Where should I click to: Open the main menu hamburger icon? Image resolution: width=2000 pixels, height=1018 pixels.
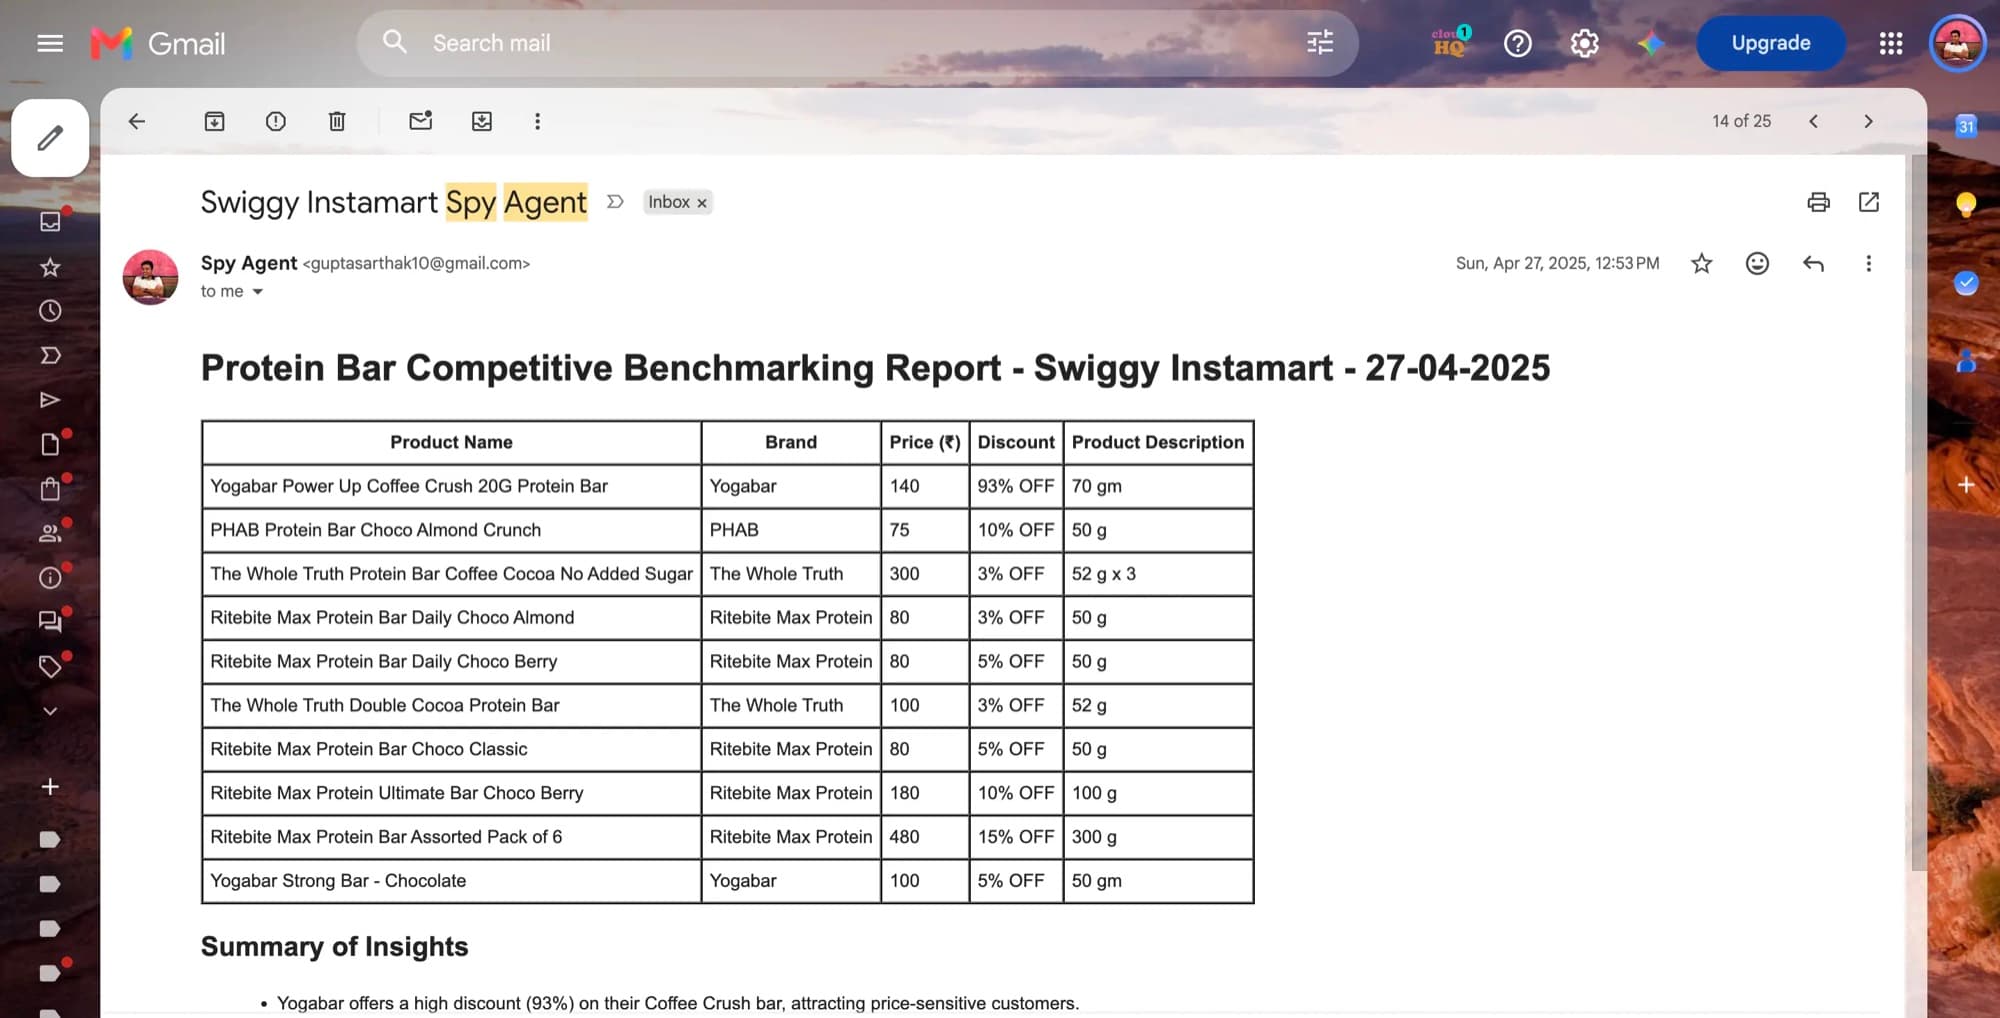point(50,43)
